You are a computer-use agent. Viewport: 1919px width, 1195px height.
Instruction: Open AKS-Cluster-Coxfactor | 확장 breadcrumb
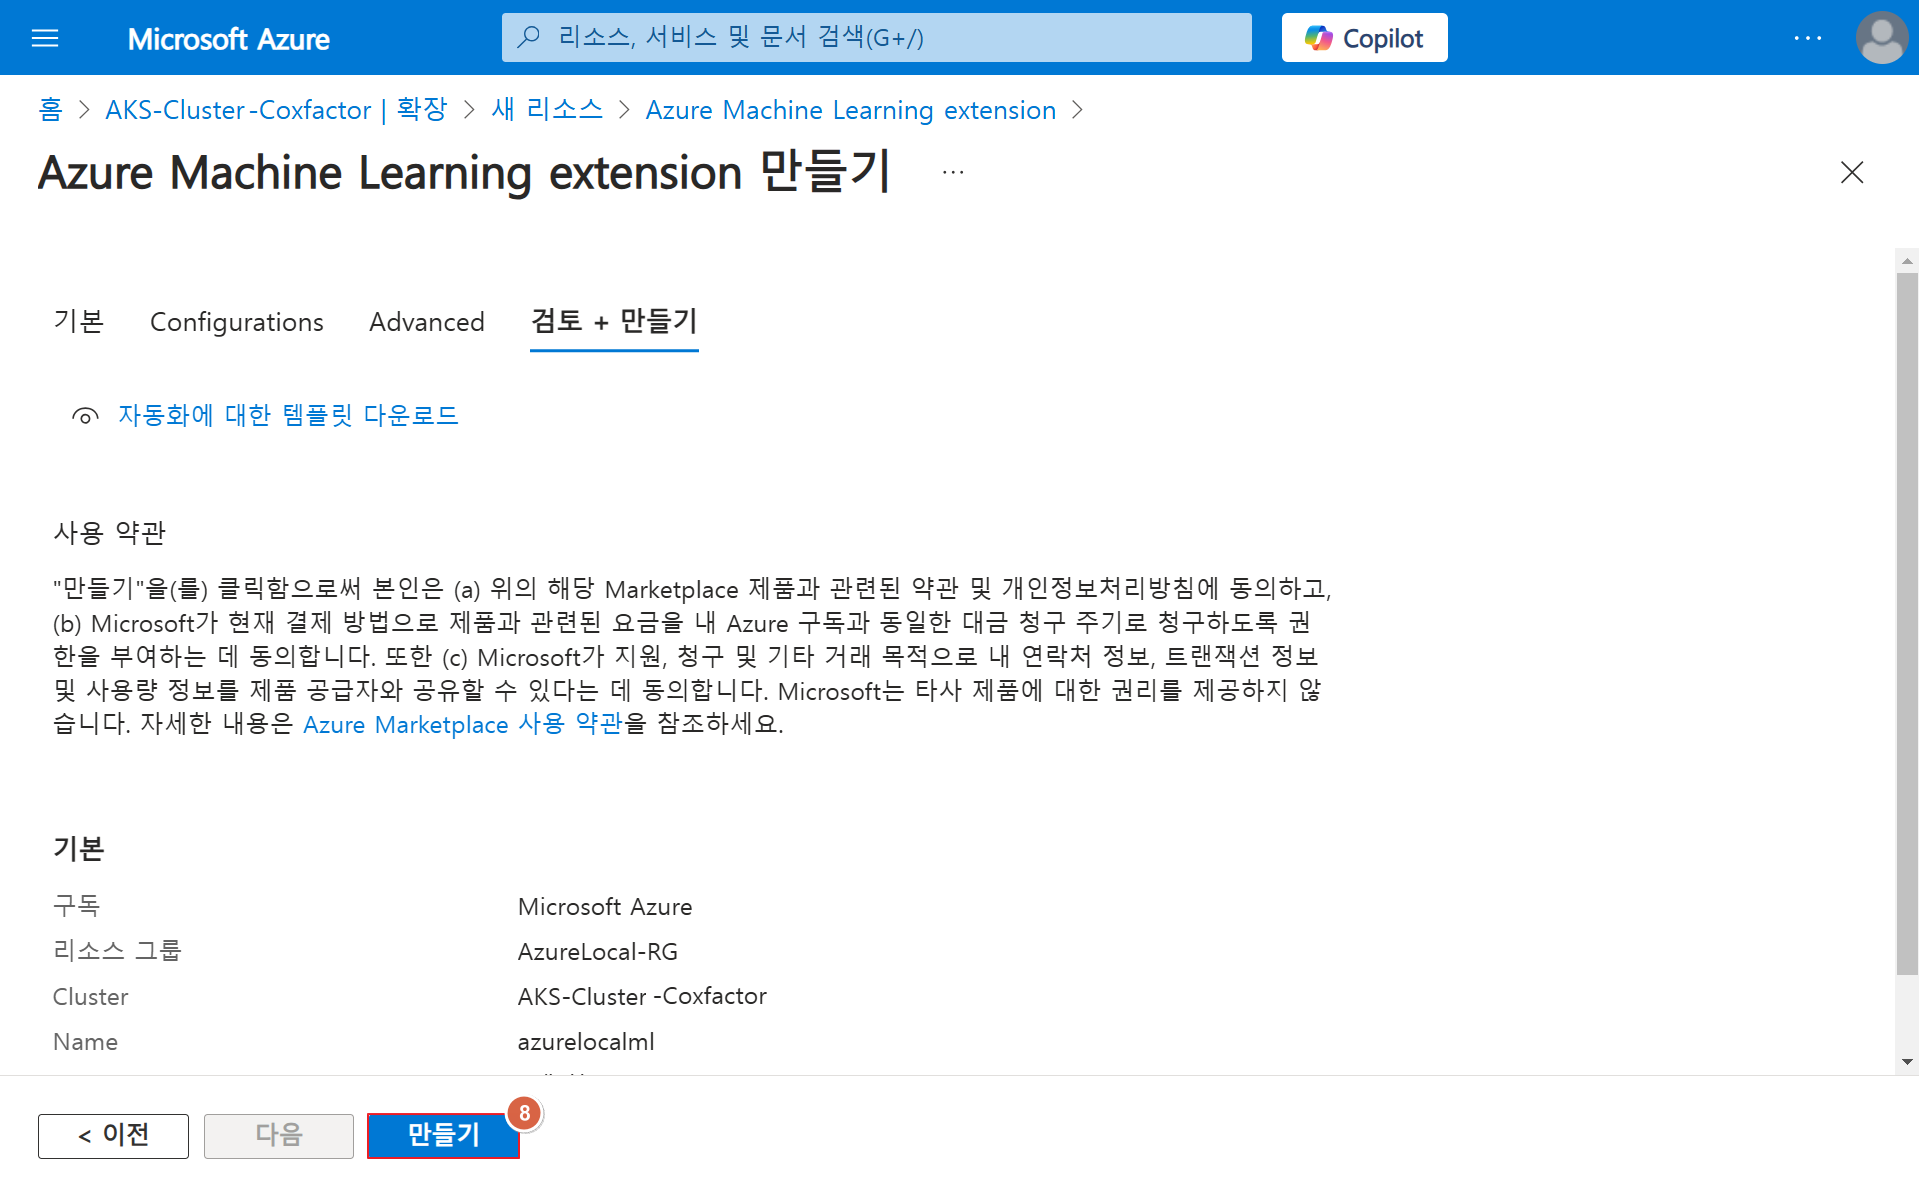[x=276, y=109]
